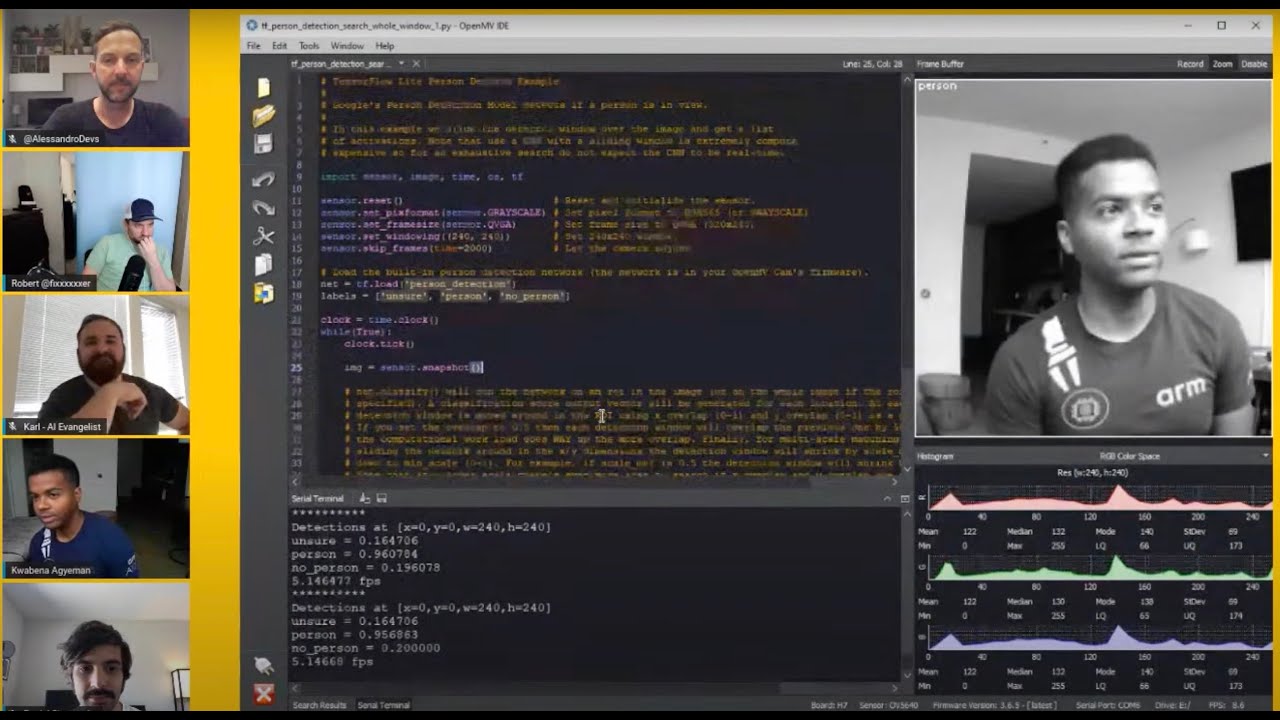Image resolution: width=1280 pixels, height=720 pixels.
Task: Click the blue channel histogram
Action: tap(1099, 637)
